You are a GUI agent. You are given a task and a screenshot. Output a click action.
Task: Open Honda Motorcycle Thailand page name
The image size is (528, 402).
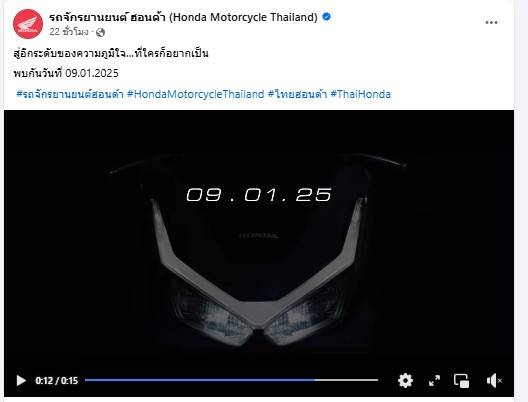pos(183,17)
